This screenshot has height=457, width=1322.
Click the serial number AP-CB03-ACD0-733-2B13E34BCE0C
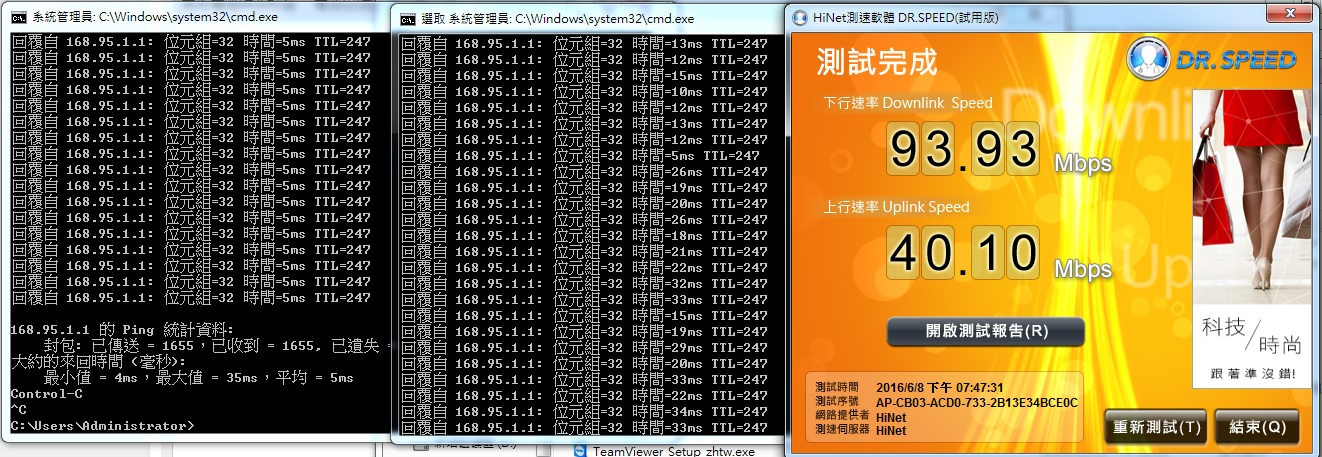click(977, 402)
